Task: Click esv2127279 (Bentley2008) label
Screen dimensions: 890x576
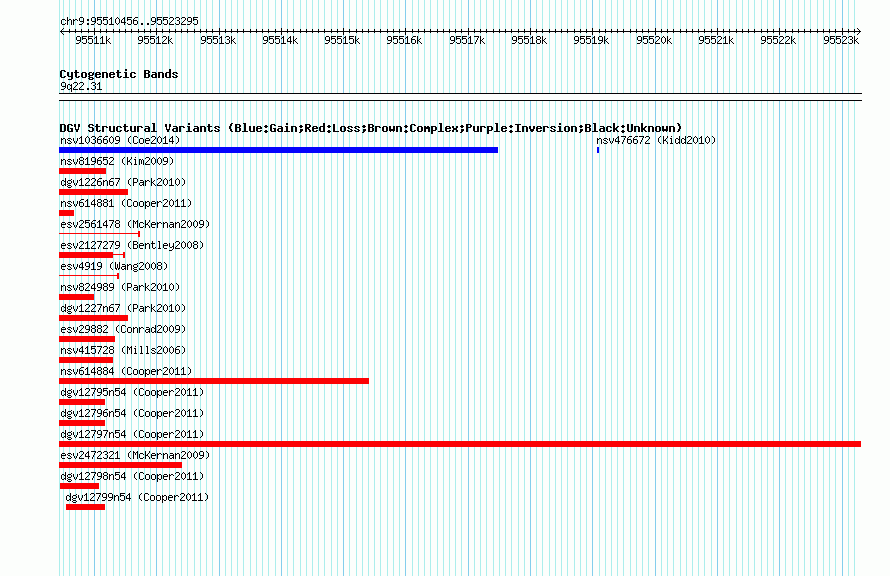Action: [x=132, y=245]
